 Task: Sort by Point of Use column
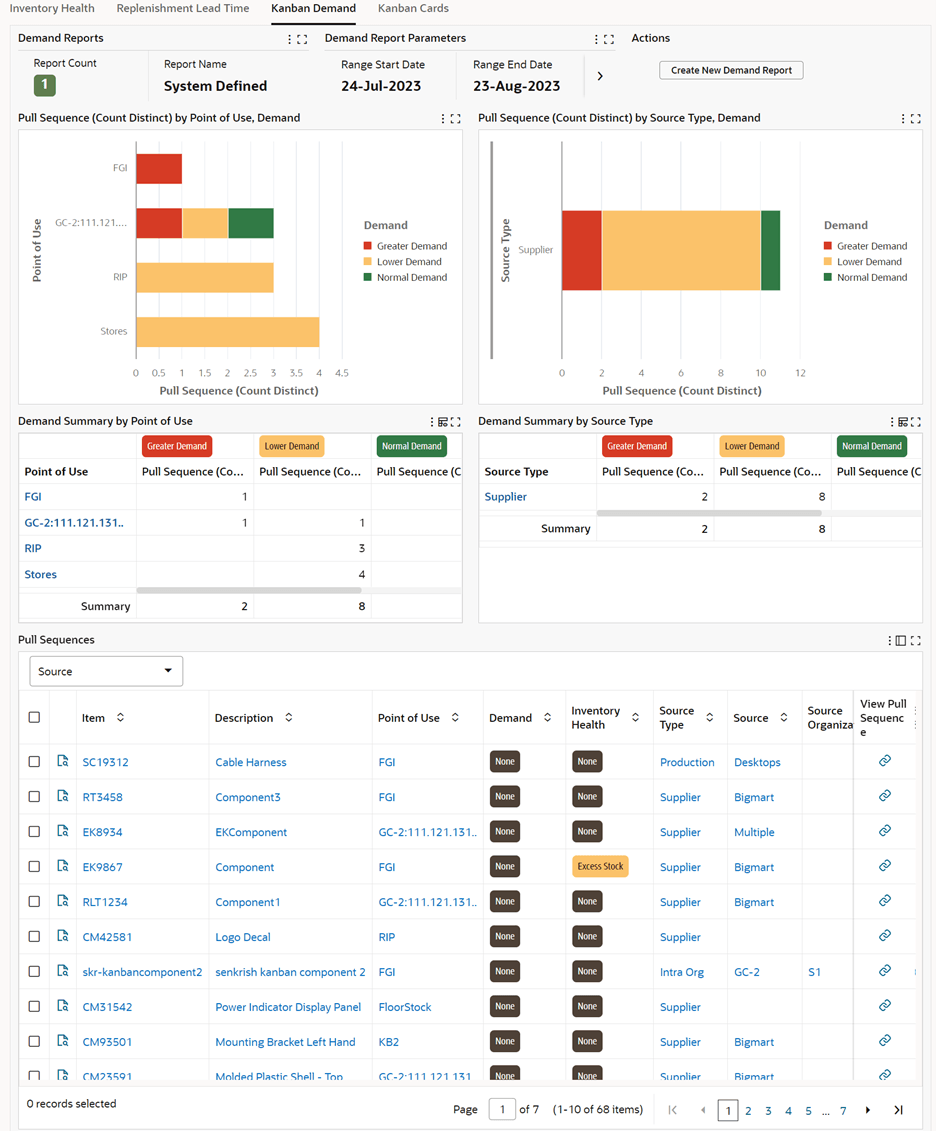455,718
